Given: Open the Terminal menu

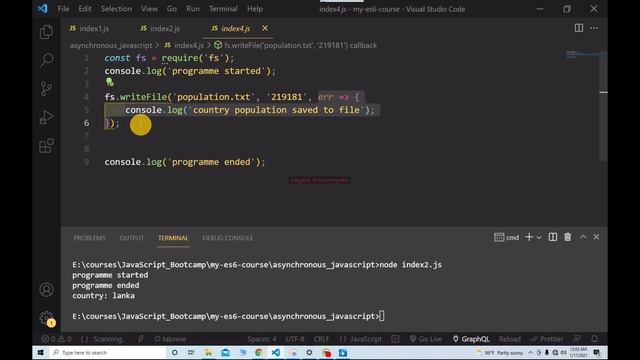Looking at the screenshot, I should click(223, 9).
